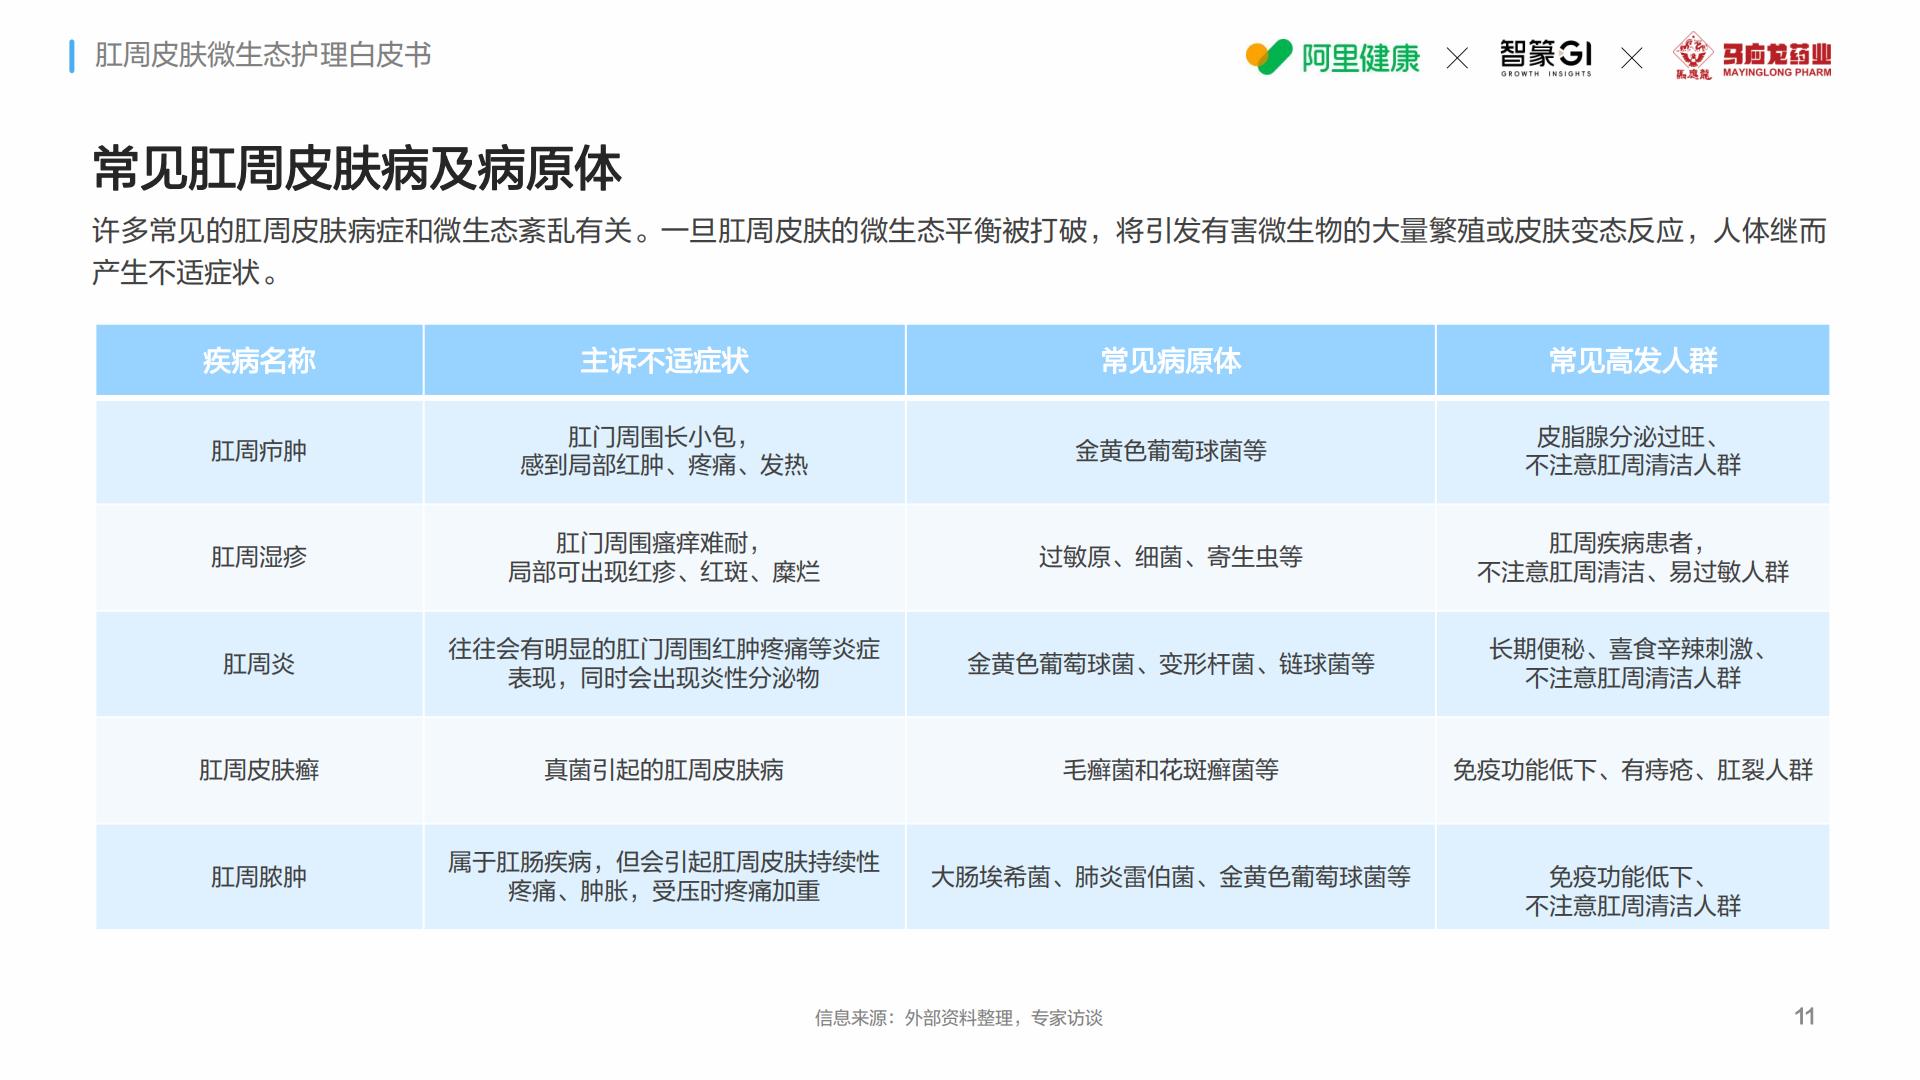
Task: Click the cell starting 长期便秘、喜食辛辣刺激
Action: (1633, 664)
